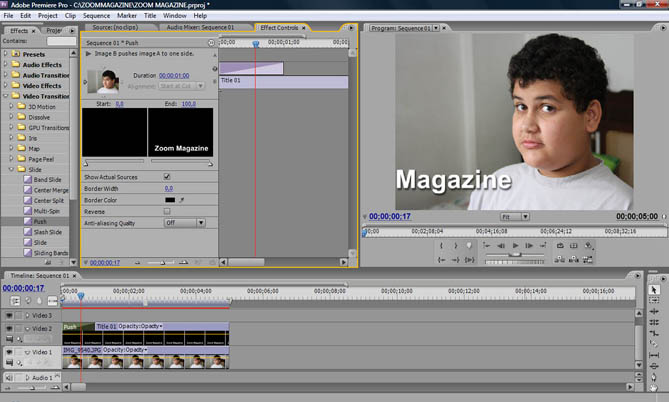Click the Duration timecode value
669x402 pixels.
coord(174,76)
